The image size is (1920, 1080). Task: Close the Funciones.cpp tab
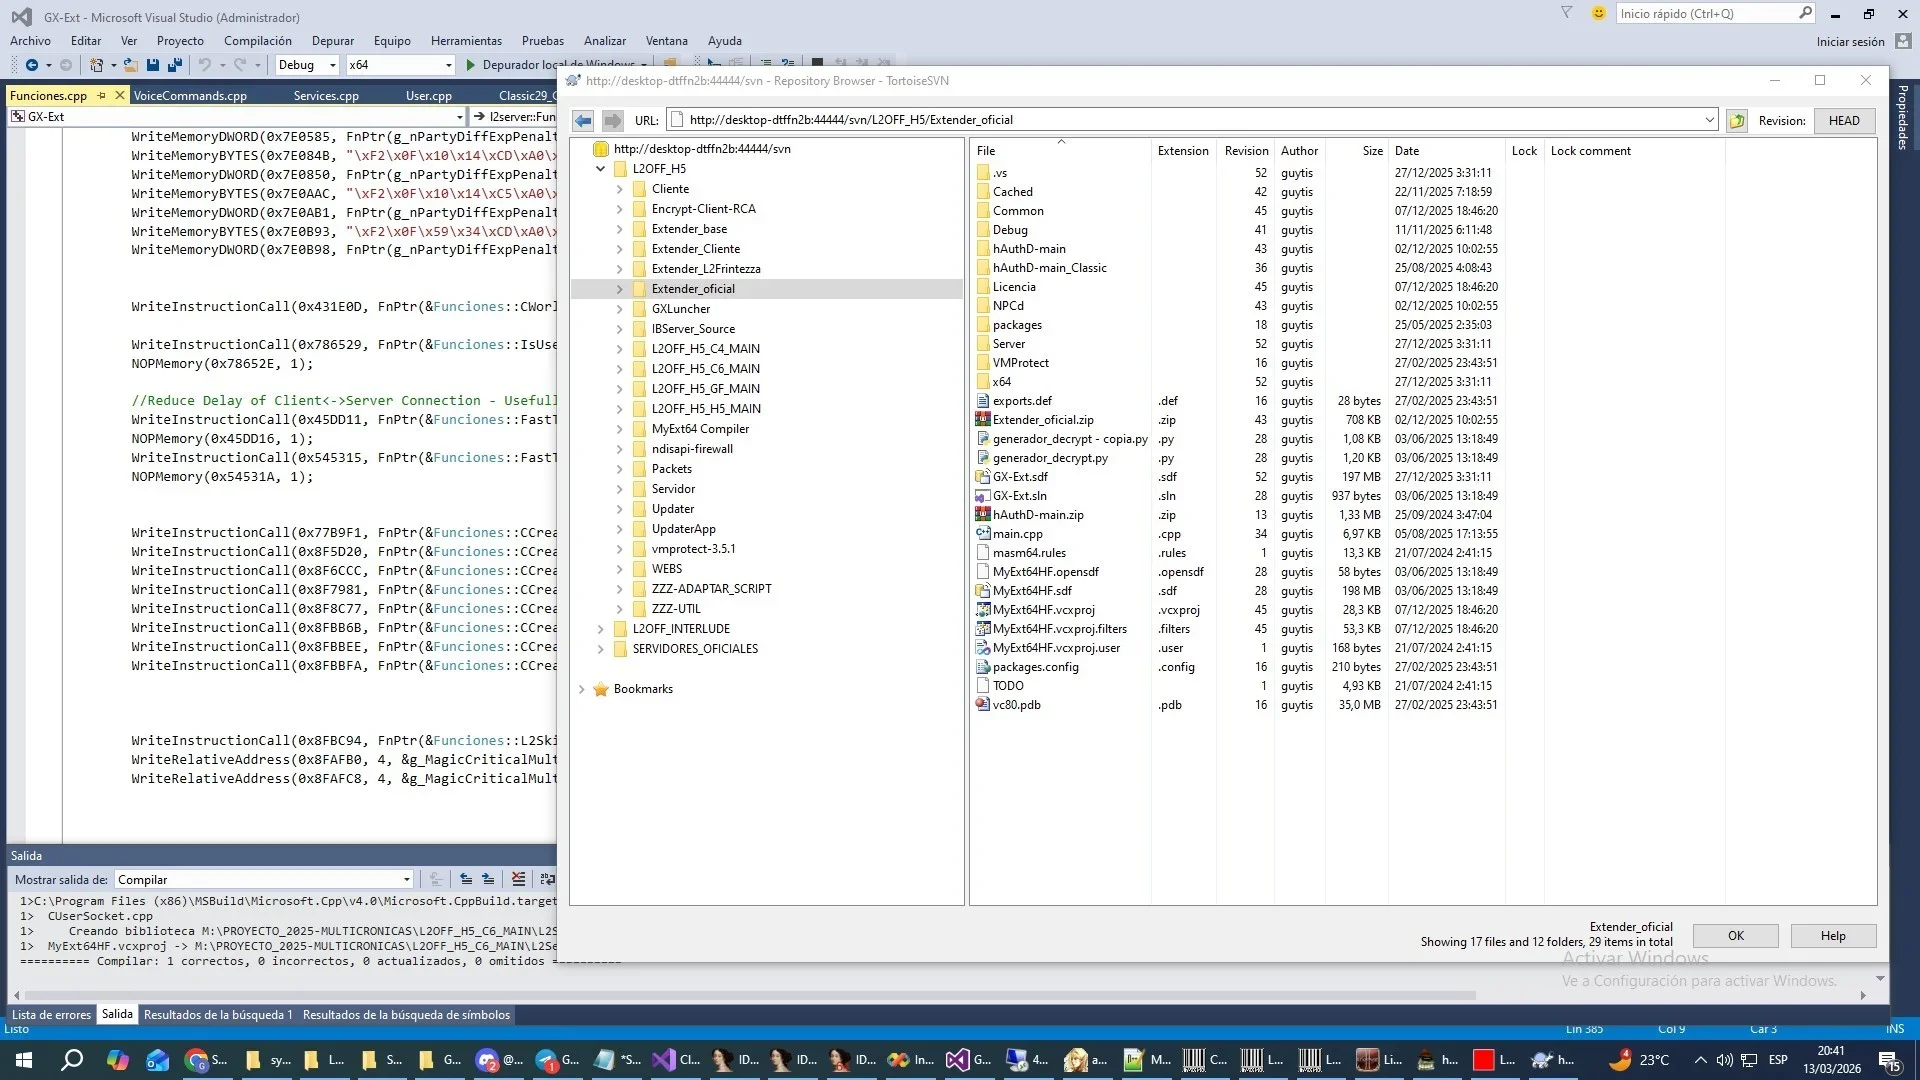coord(120,95)
